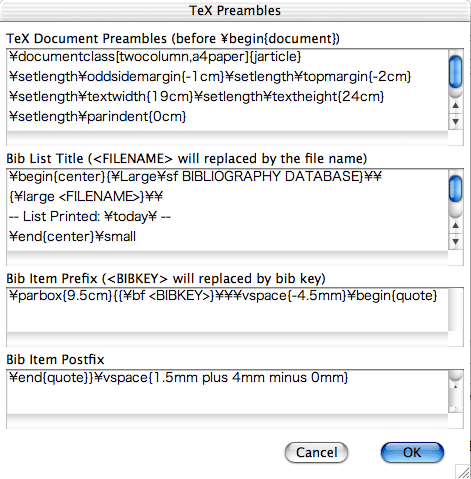Viewport: 471px width, 479px height.
Task: Click the Bib Item Postfix scrollbar up arrow
Action: (x=455, y=387)
